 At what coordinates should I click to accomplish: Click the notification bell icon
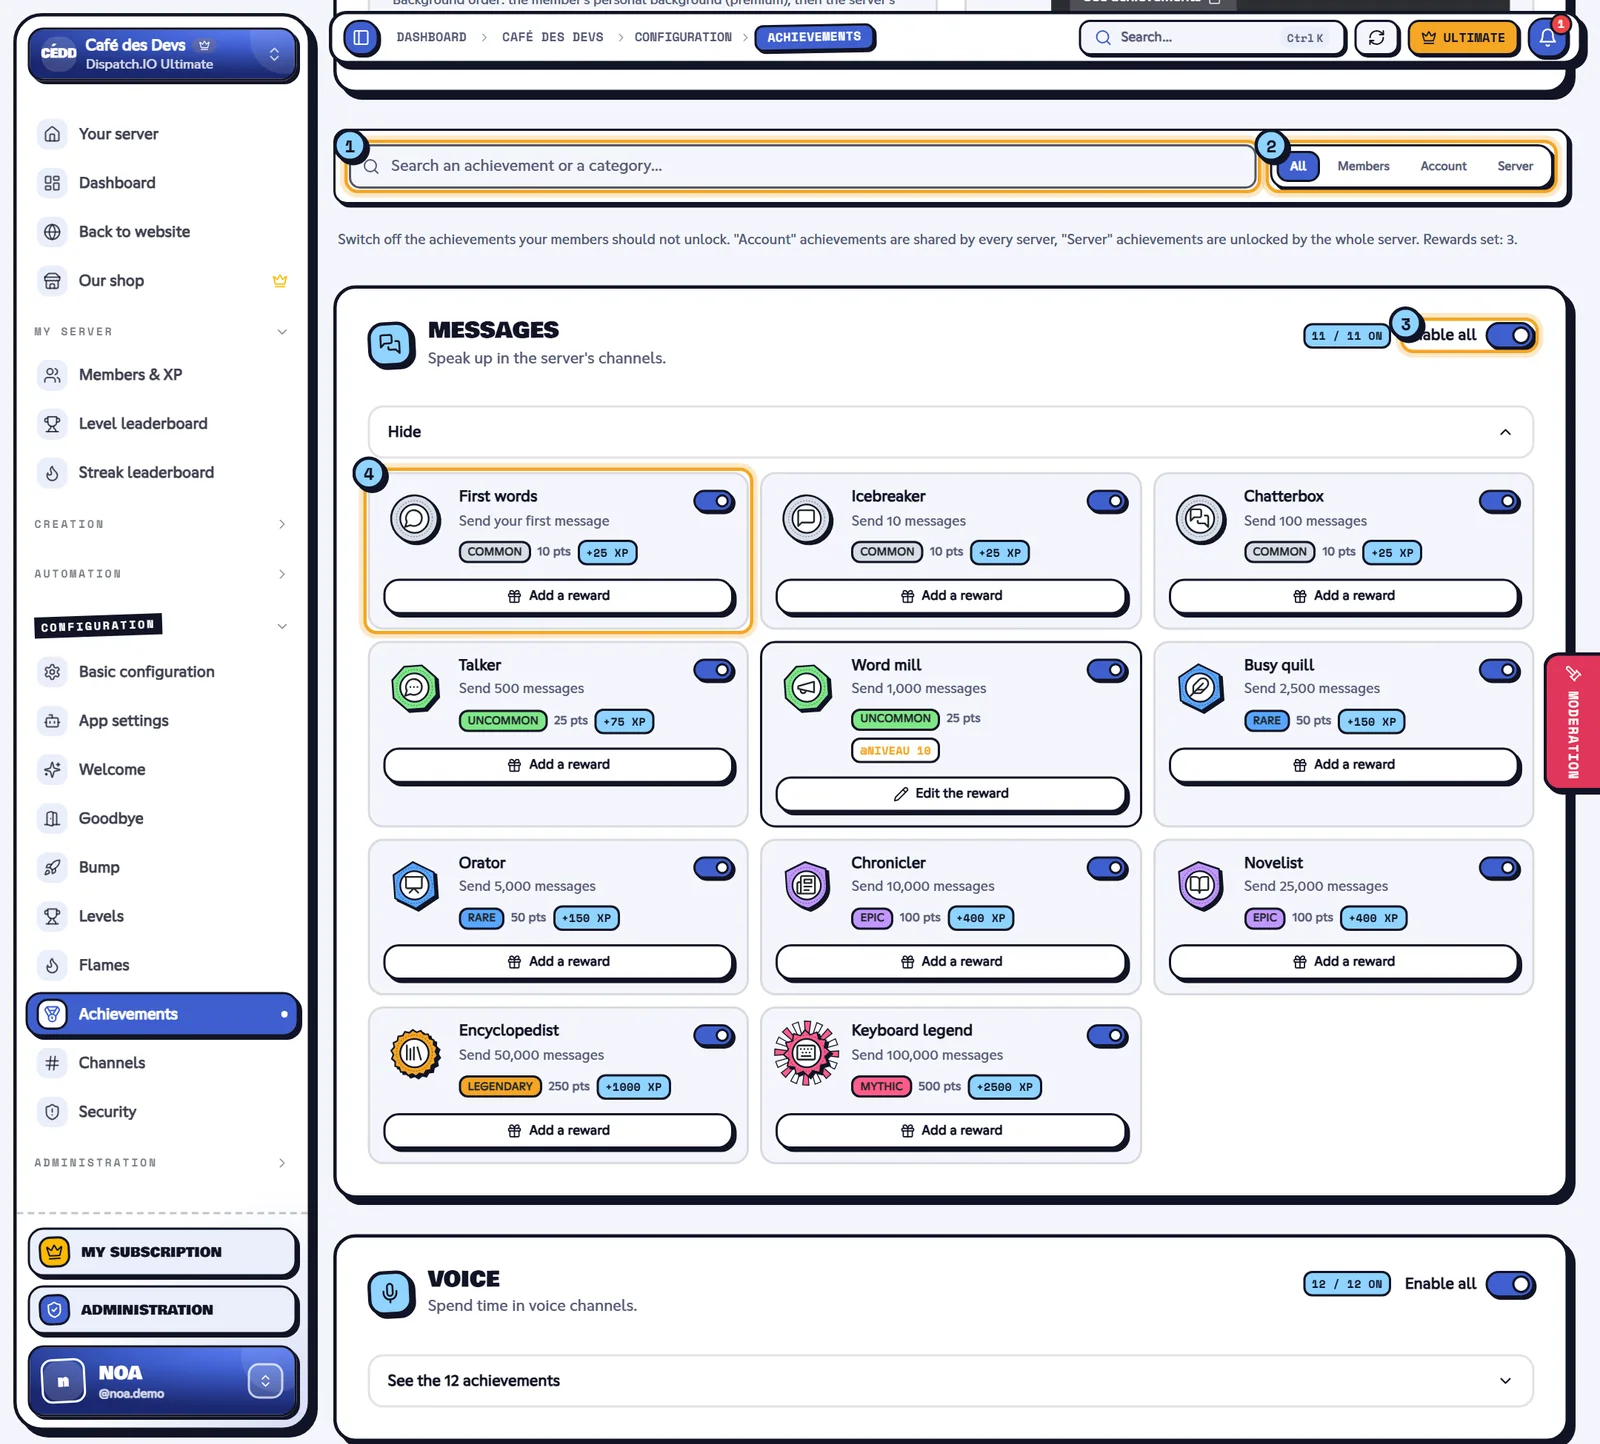[1546, 38]
